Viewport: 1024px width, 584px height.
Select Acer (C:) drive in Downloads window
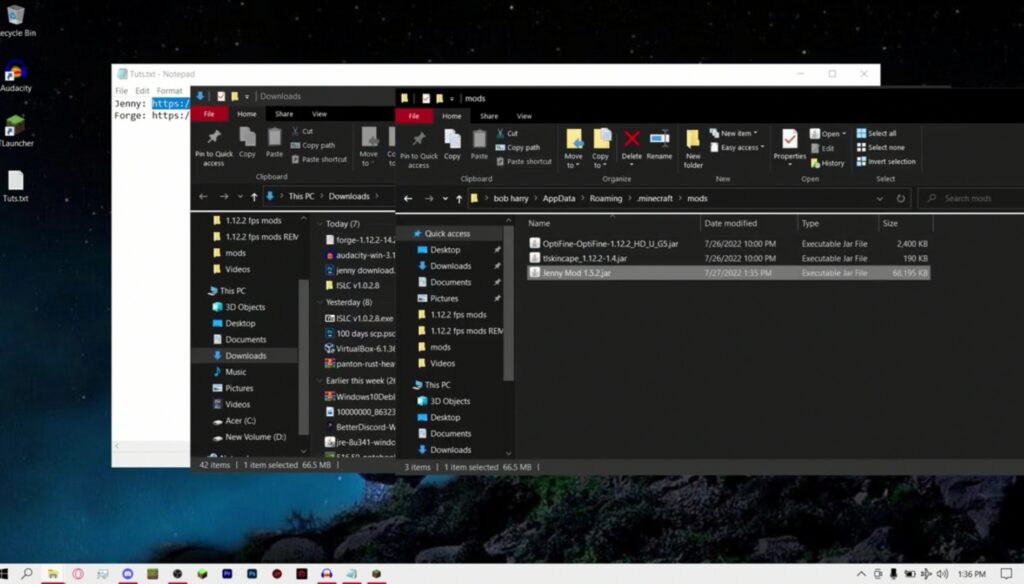click(240, 421)
